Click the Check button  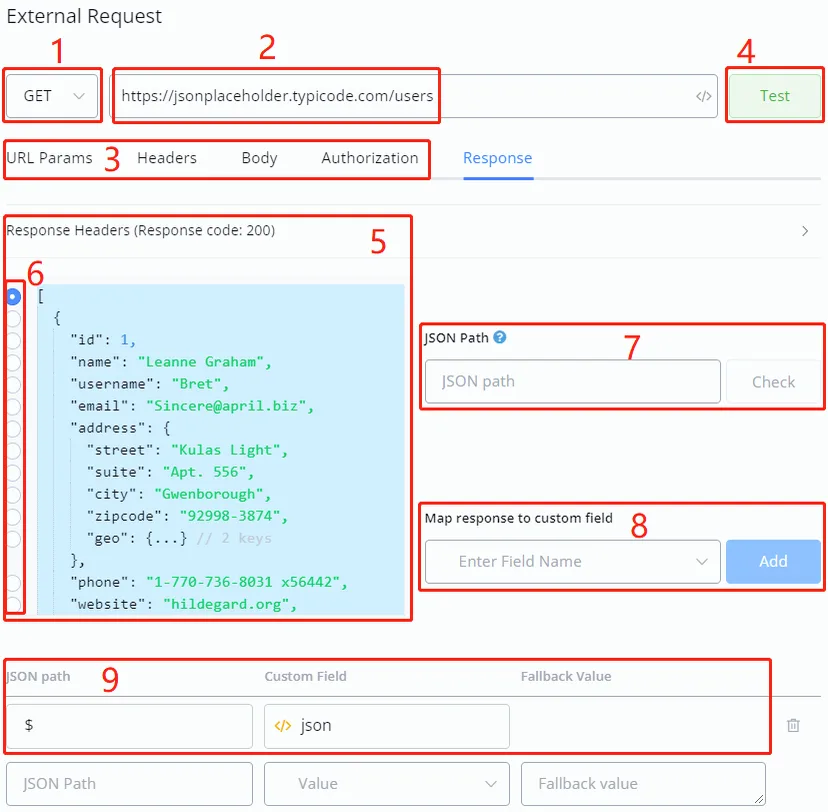point(773,382)
